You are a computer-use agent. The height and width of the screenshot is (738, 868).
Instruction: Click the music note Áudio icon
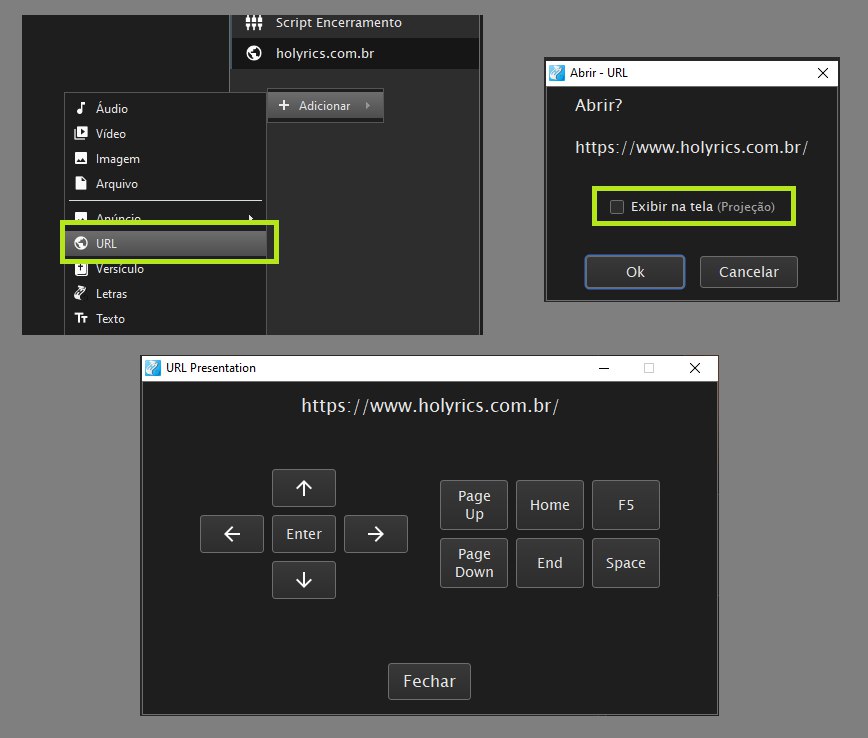click(x=81, y=108)
